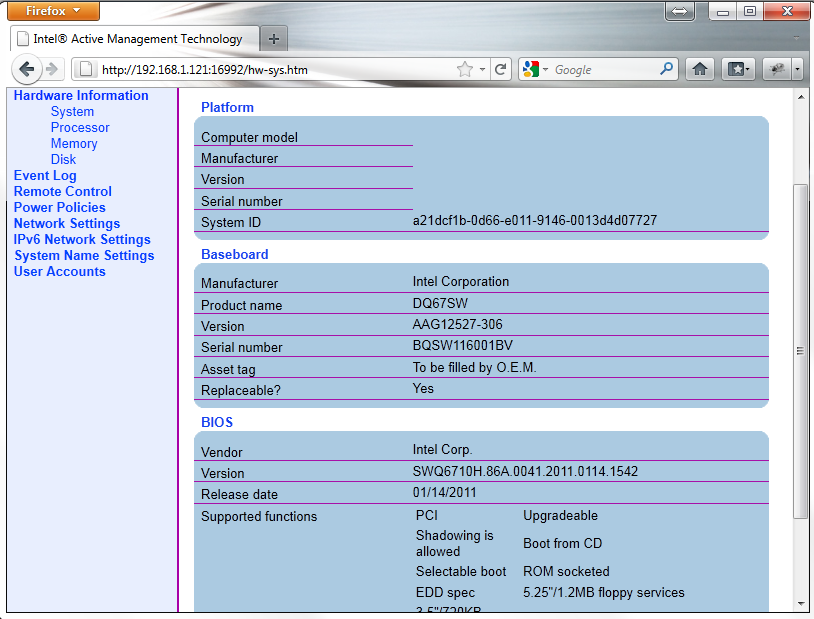
Task: Select baseboard version AAG12527-306
Action: tap(457, 325)
